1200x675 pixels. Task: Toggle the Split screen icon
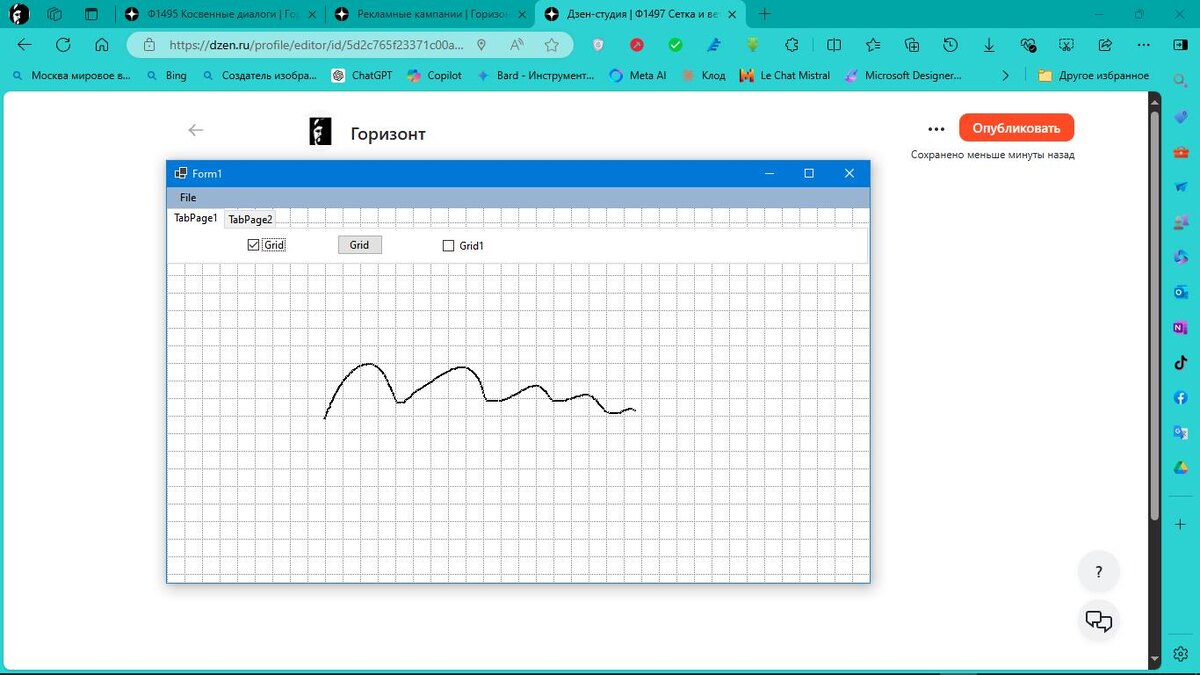(x=834, y=45)
